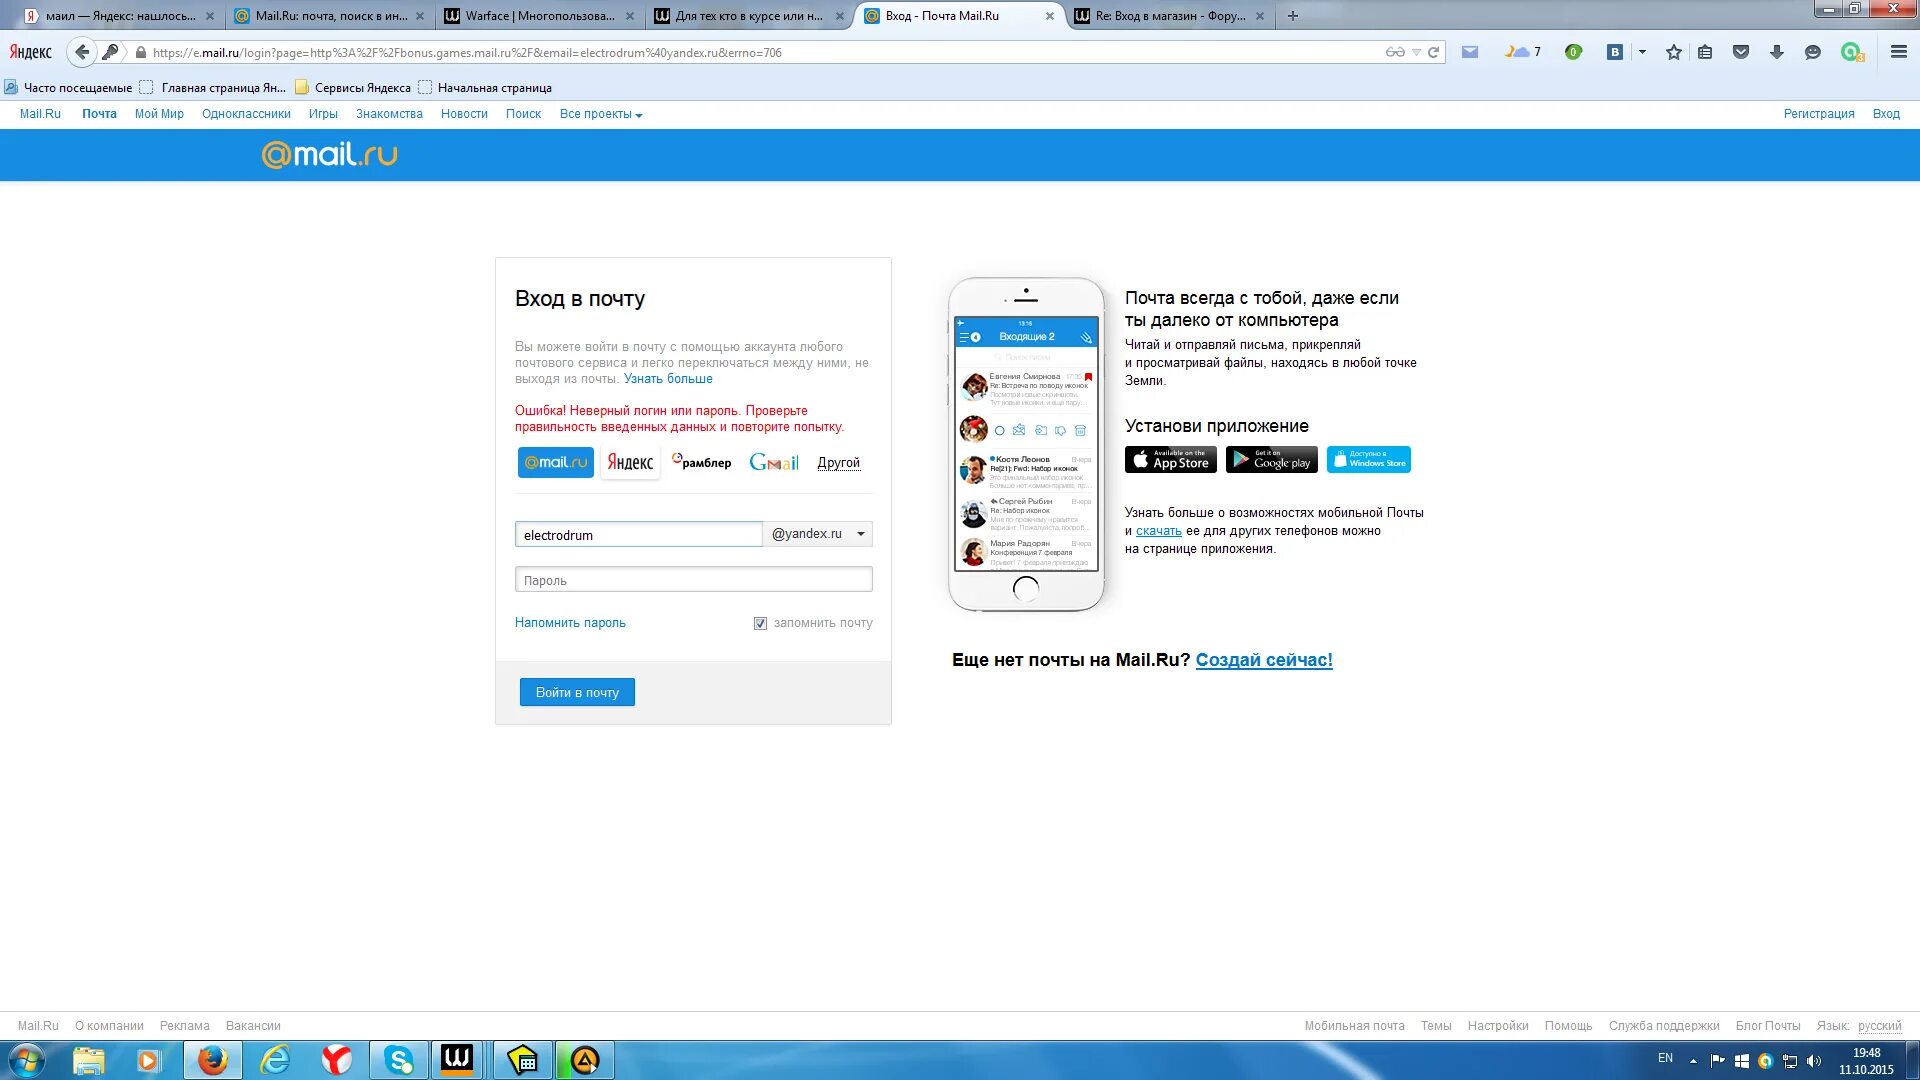
Task: Switch to 'Для тех кто в курсе' tab
Action: 750,16
